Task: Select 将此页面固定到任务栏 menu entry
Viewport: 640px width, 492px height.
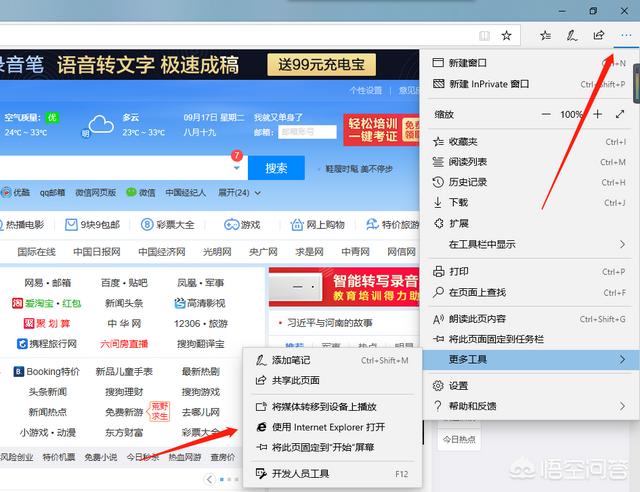Action: point(529,339)
